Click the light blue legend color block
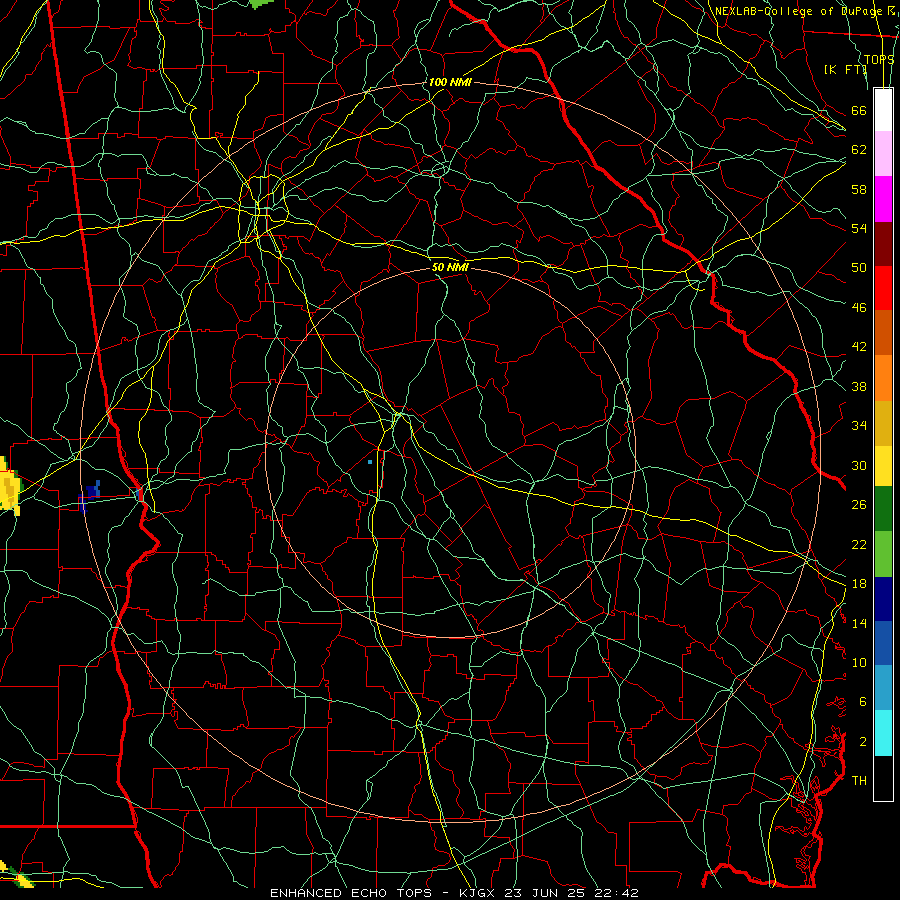This screenshot has height=900, width=900. point(883,688)
